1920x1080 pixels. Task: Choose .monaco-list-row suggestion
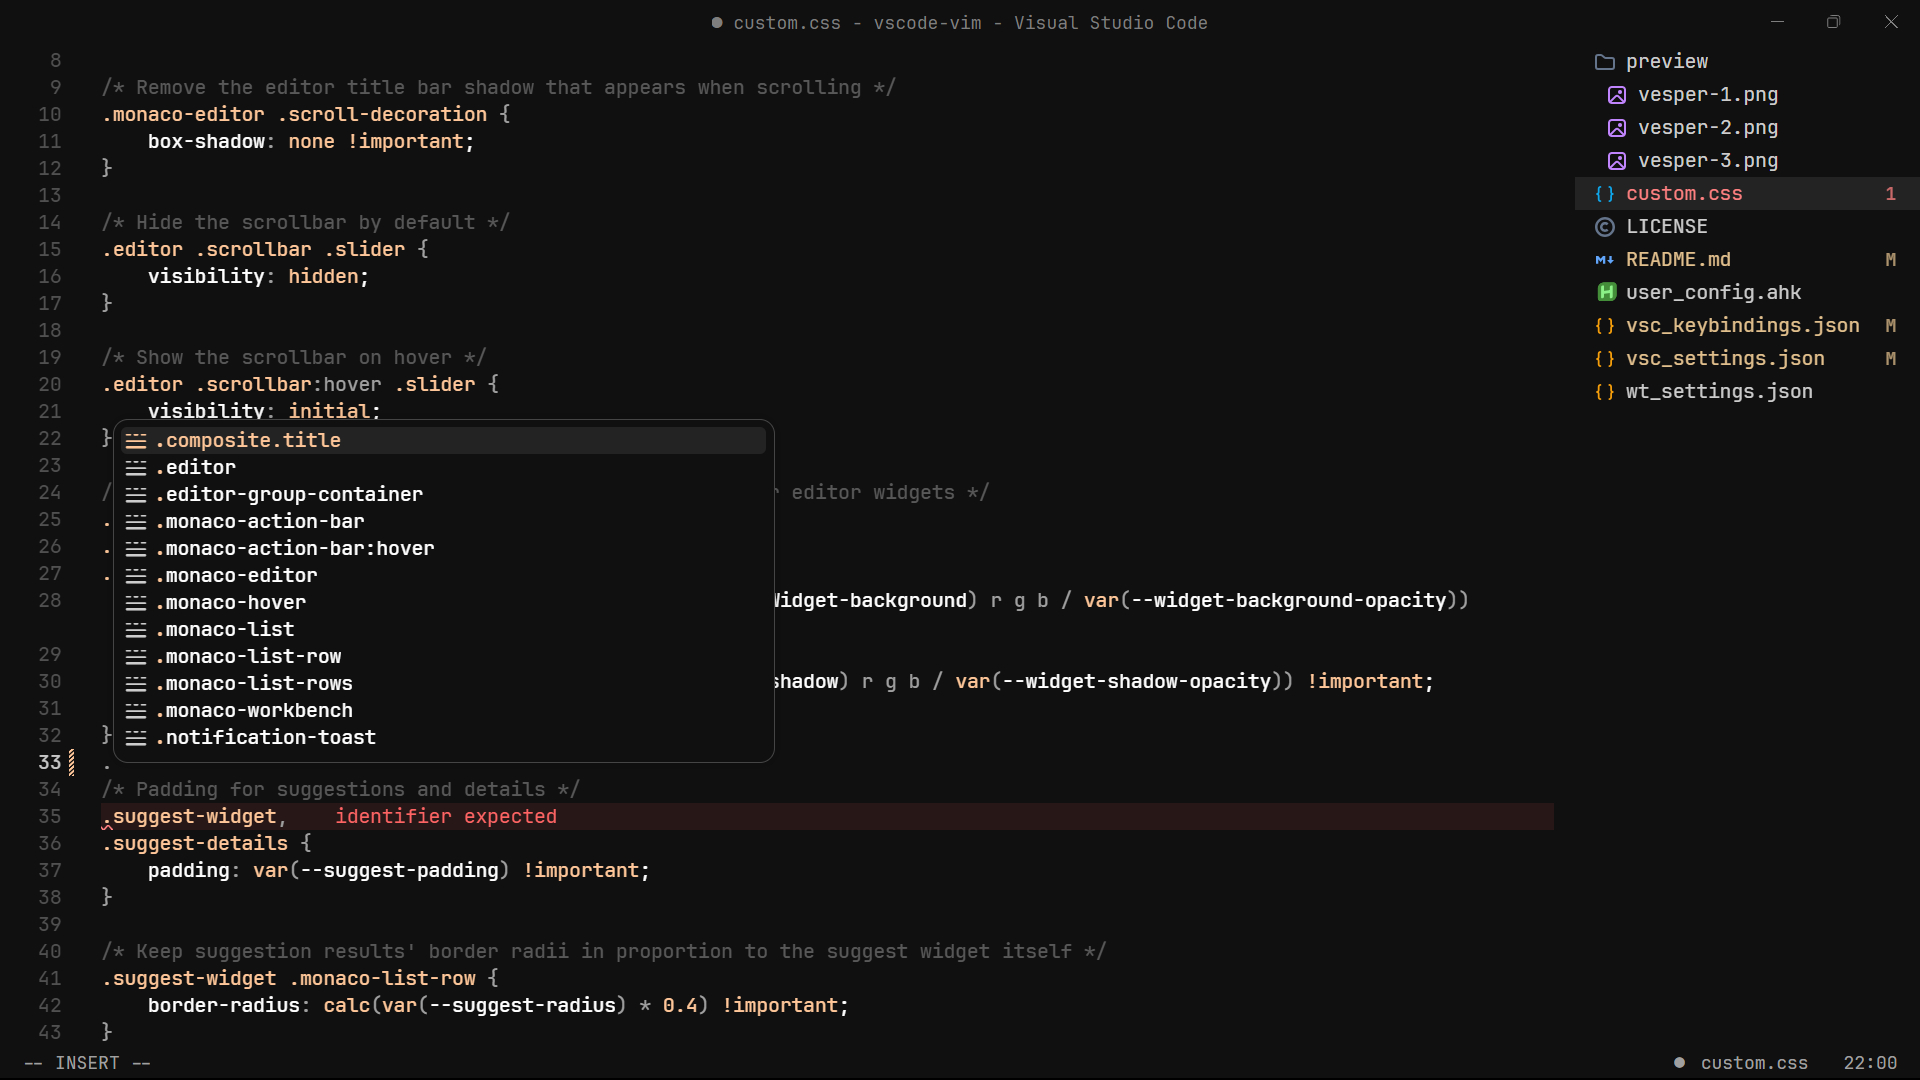[x=443, y=657]
